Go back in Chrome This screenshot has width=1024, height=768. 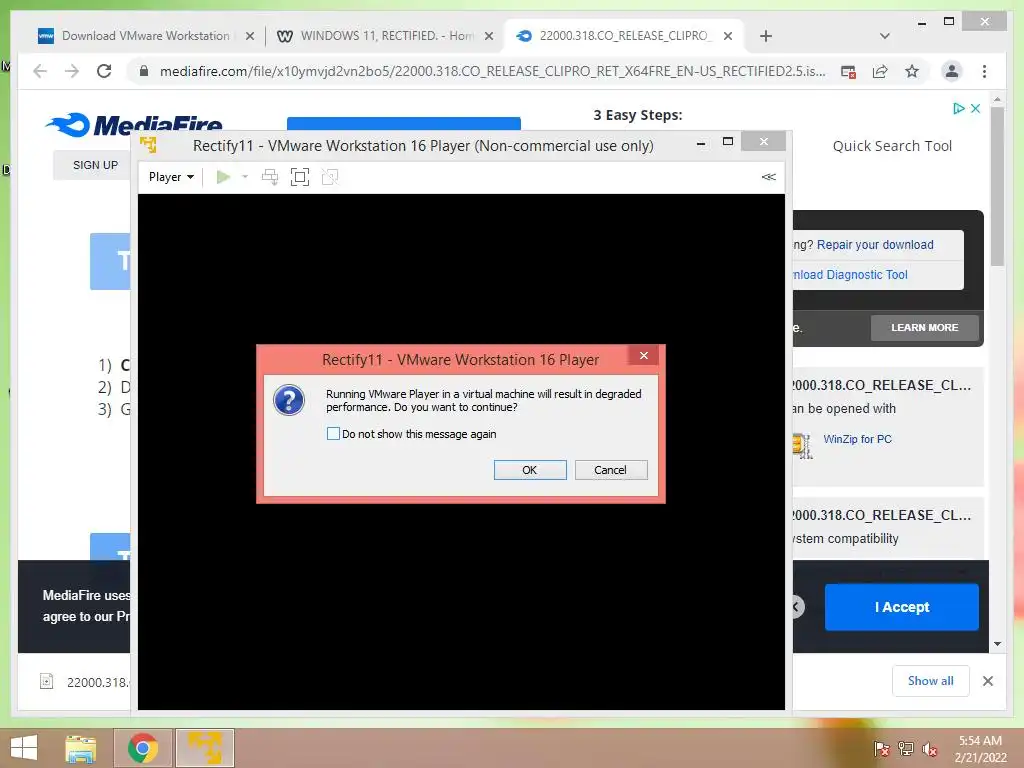tap(40, 71)
